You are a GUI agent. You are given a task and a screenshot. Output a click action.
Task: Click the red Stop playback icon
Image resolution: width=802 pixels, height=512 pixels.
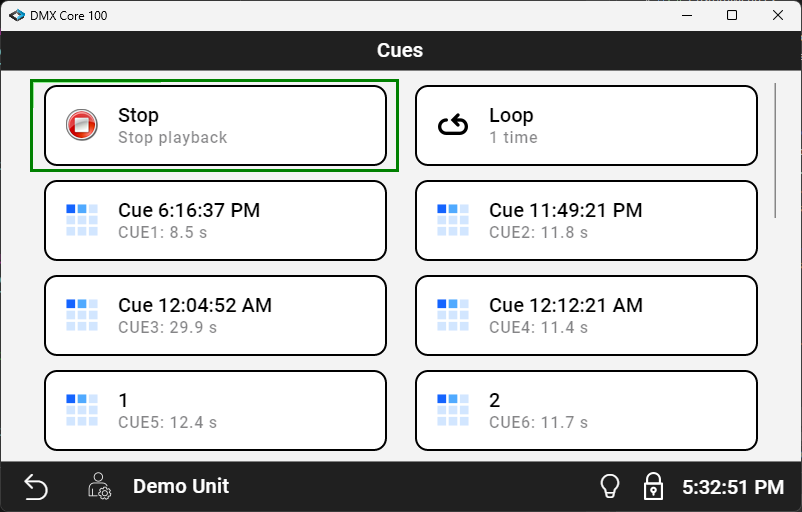click(82, 125)
